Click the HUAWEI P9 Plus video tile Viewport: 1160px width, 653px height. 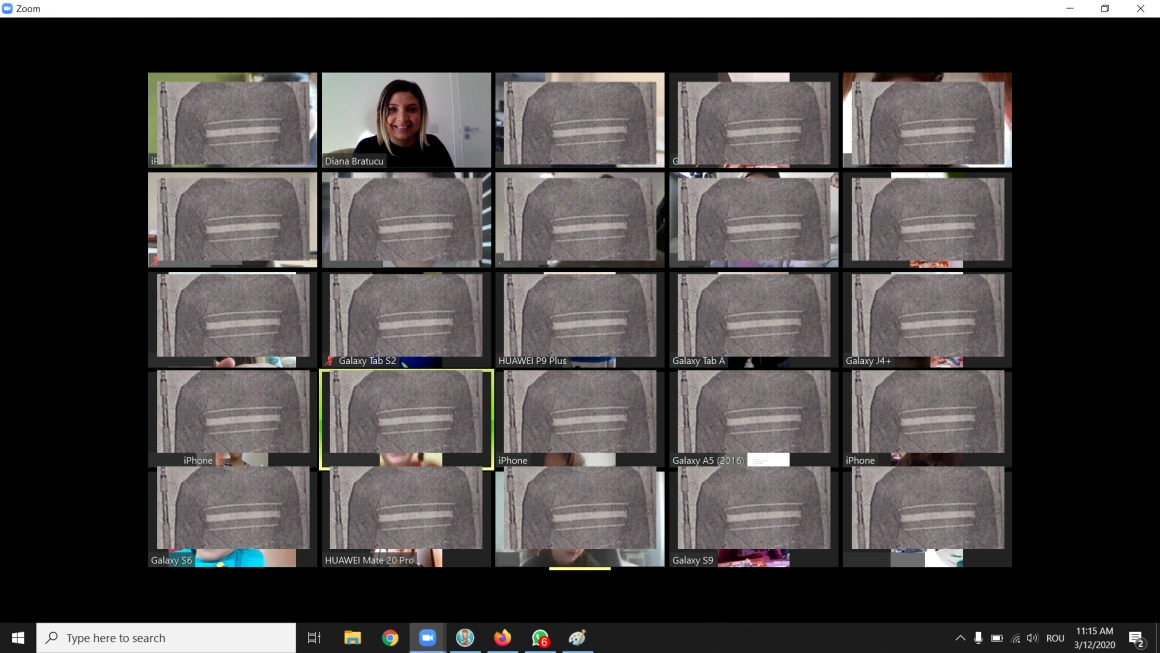pos(579,320)
